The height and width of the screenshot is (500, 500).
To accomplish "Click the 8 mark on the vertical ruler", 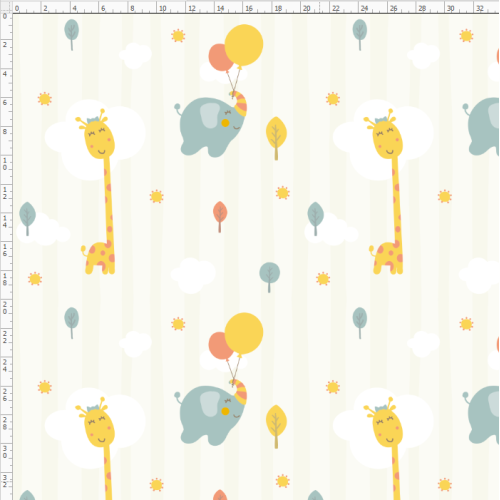I will click(5, 132).
